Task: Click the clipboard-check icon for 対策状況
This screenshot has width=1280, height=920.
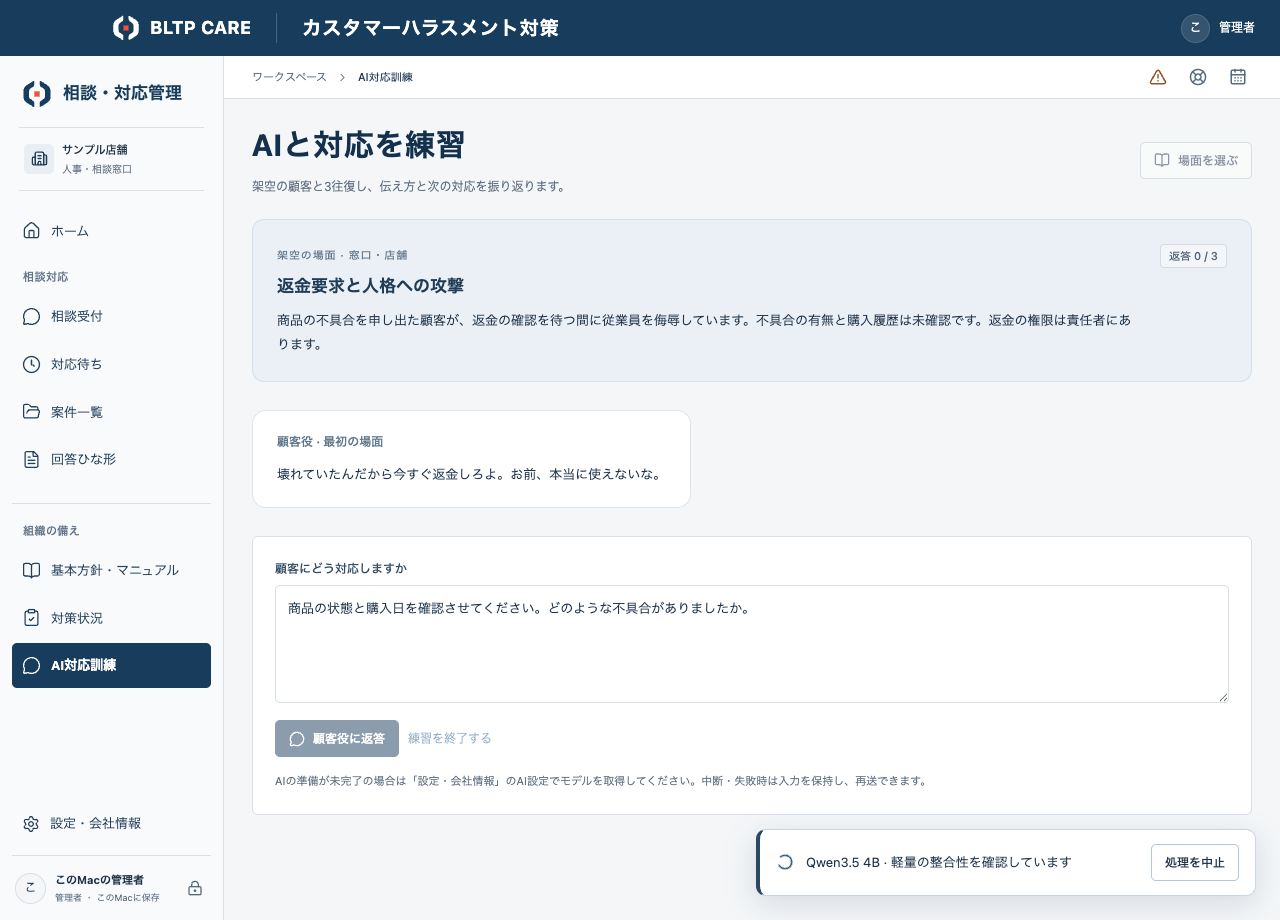Action: pos(31,618)
